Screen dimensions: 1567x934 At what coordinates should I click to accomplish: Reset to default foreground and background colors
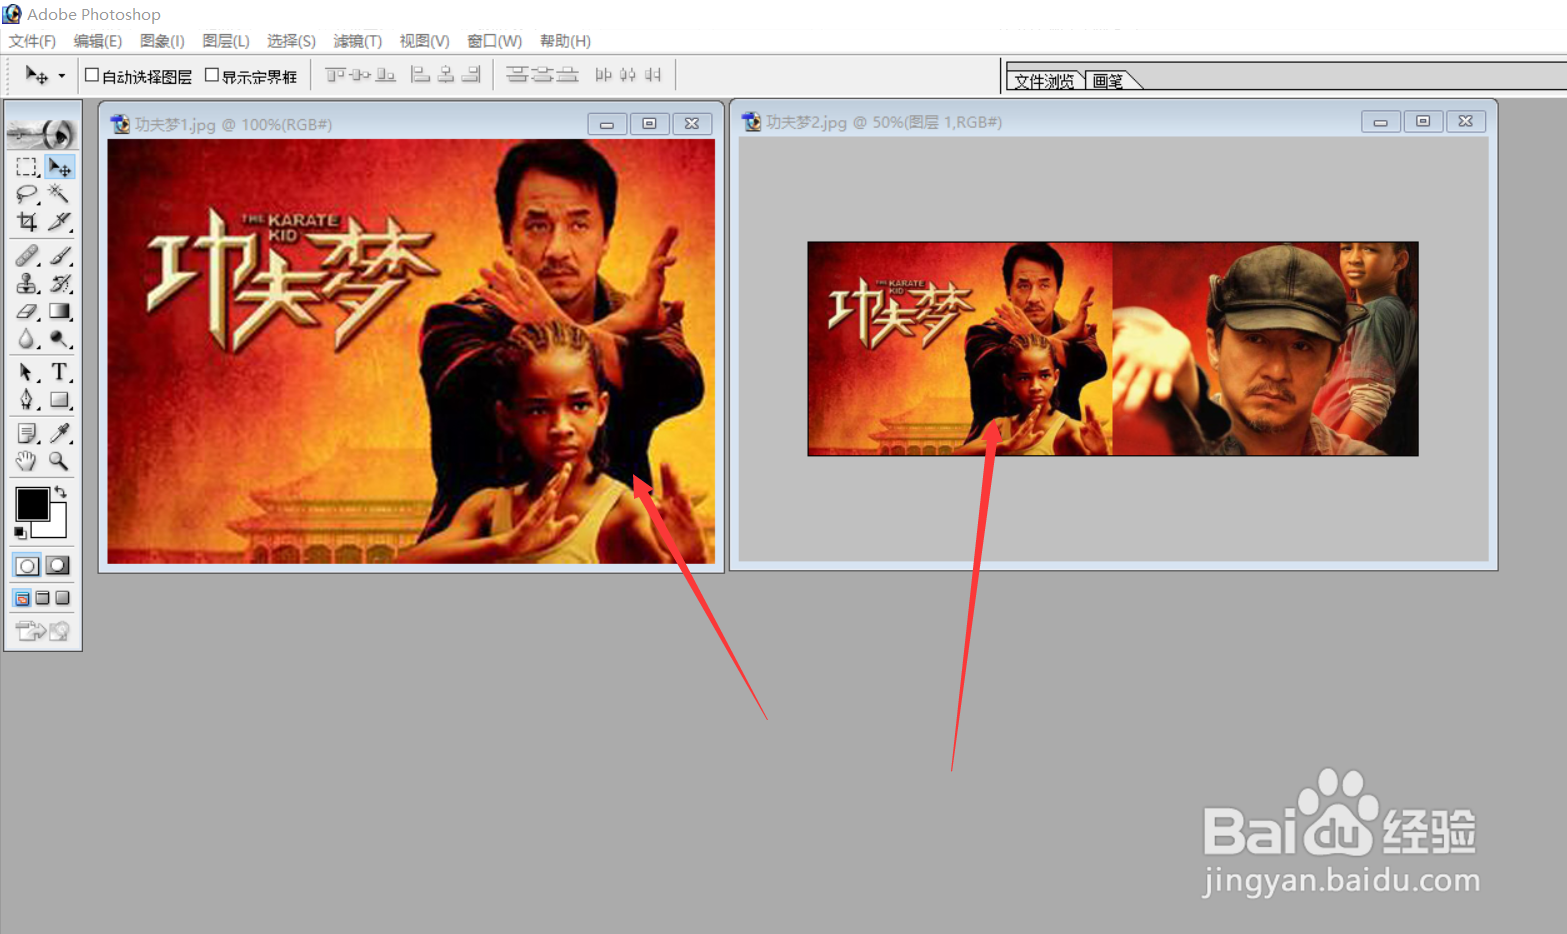(20, 533)
